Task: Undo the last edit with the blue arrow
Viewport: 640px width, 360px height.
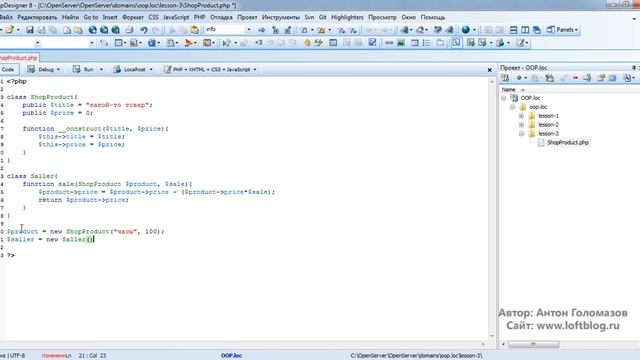Action: (x=144, y=30)
